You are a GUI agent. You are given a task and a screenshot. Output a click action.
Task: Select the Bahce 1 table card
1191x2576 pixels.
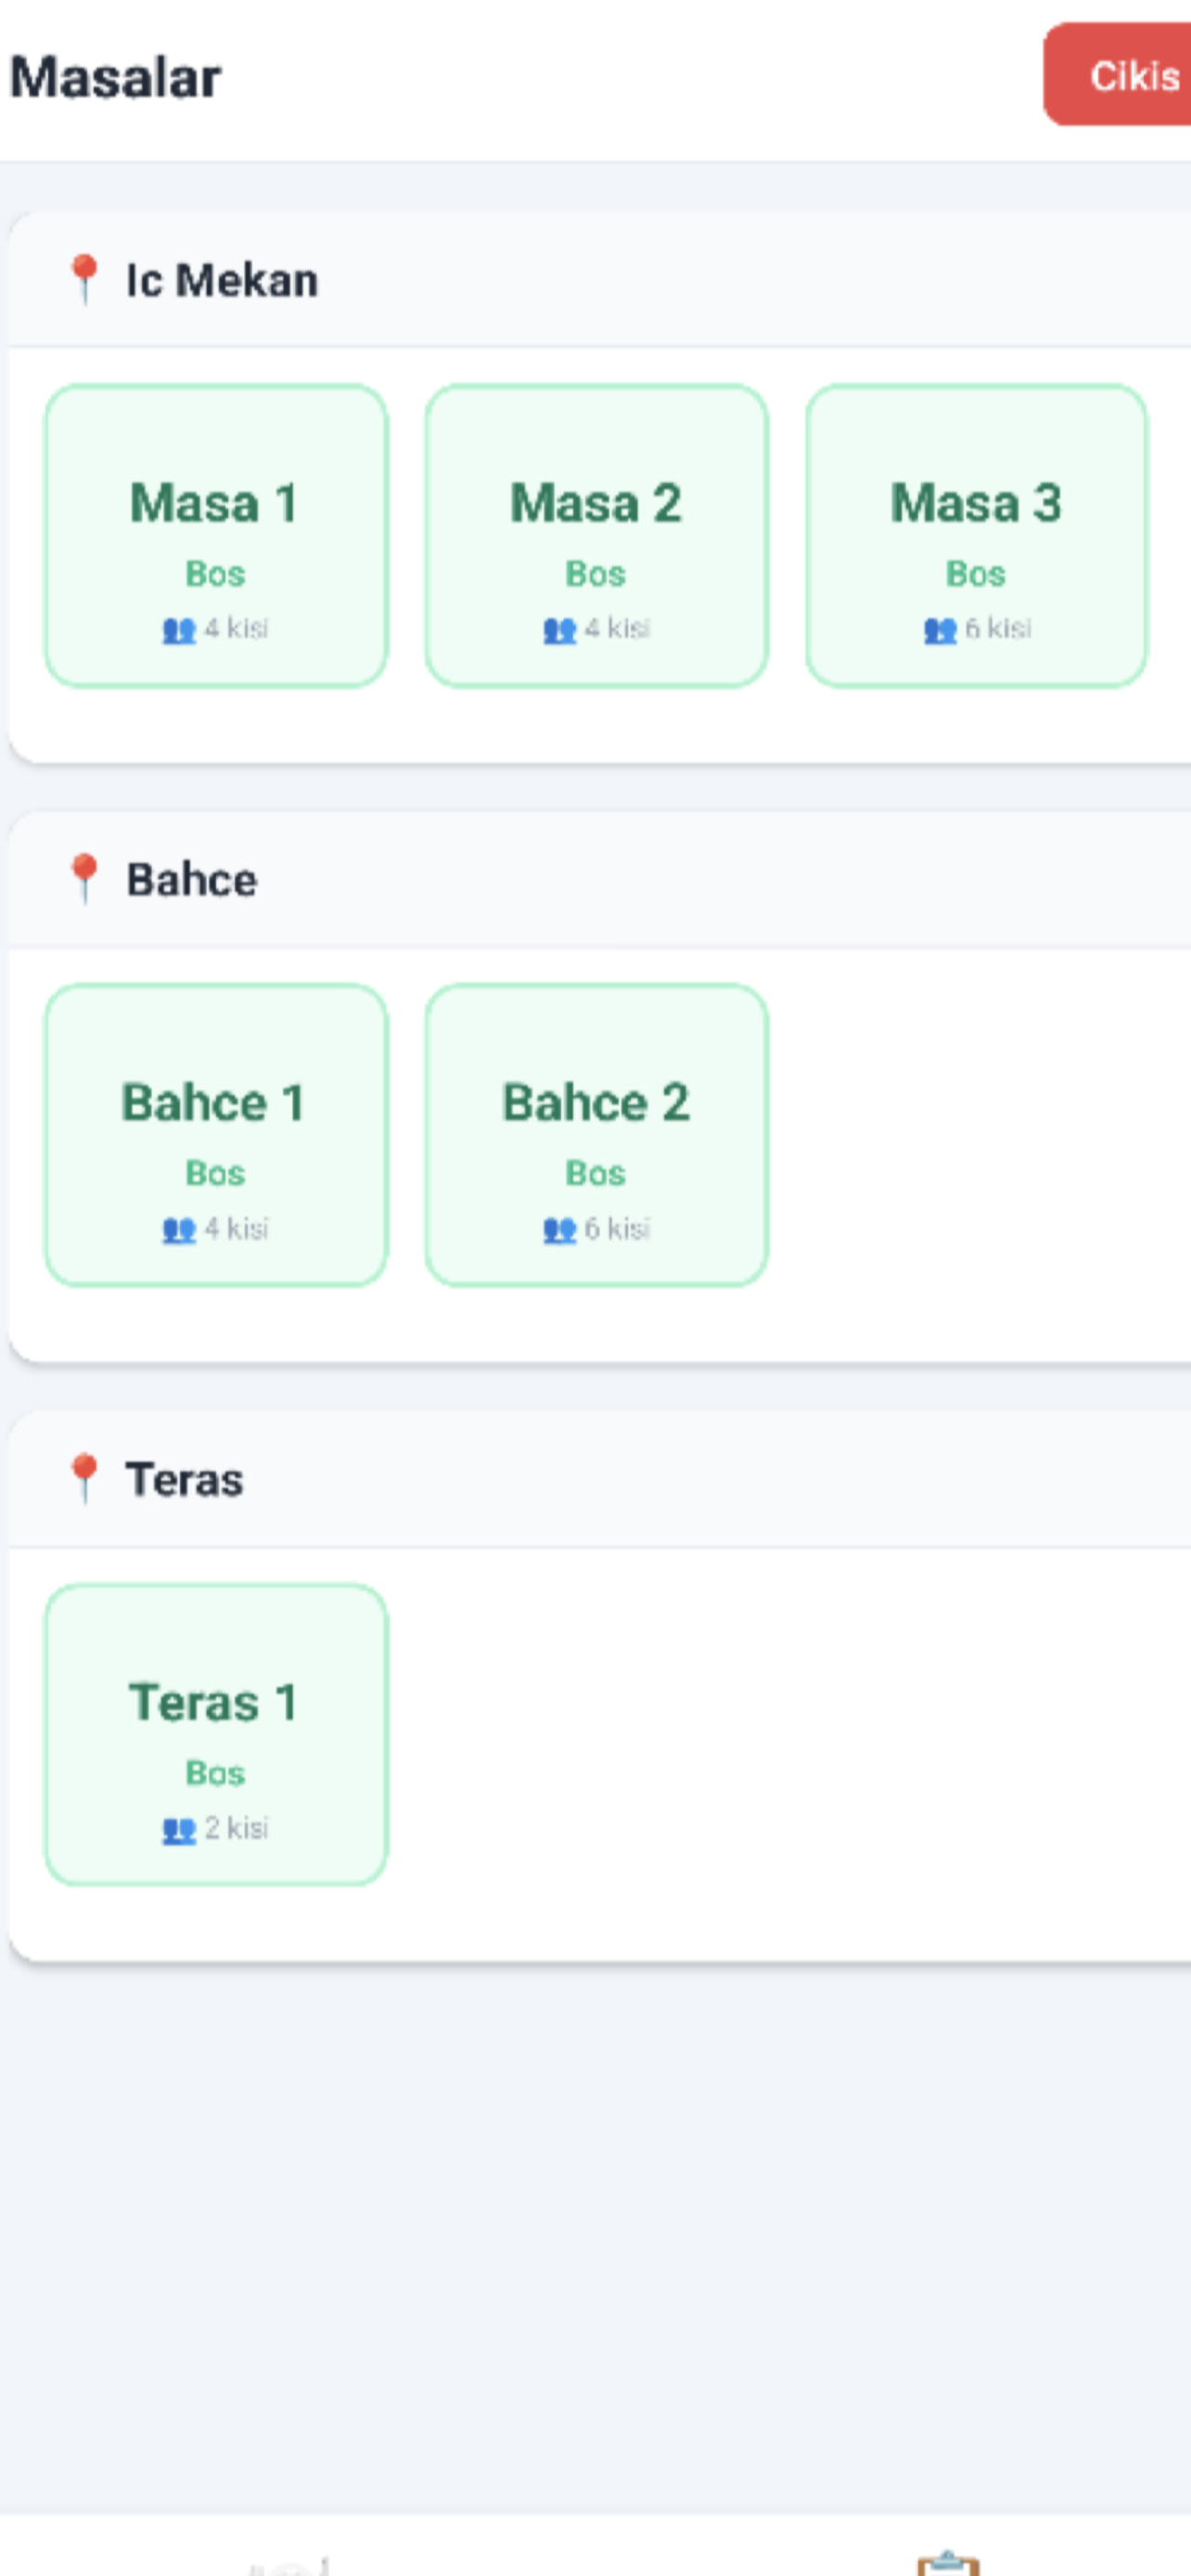(216, 1135)
